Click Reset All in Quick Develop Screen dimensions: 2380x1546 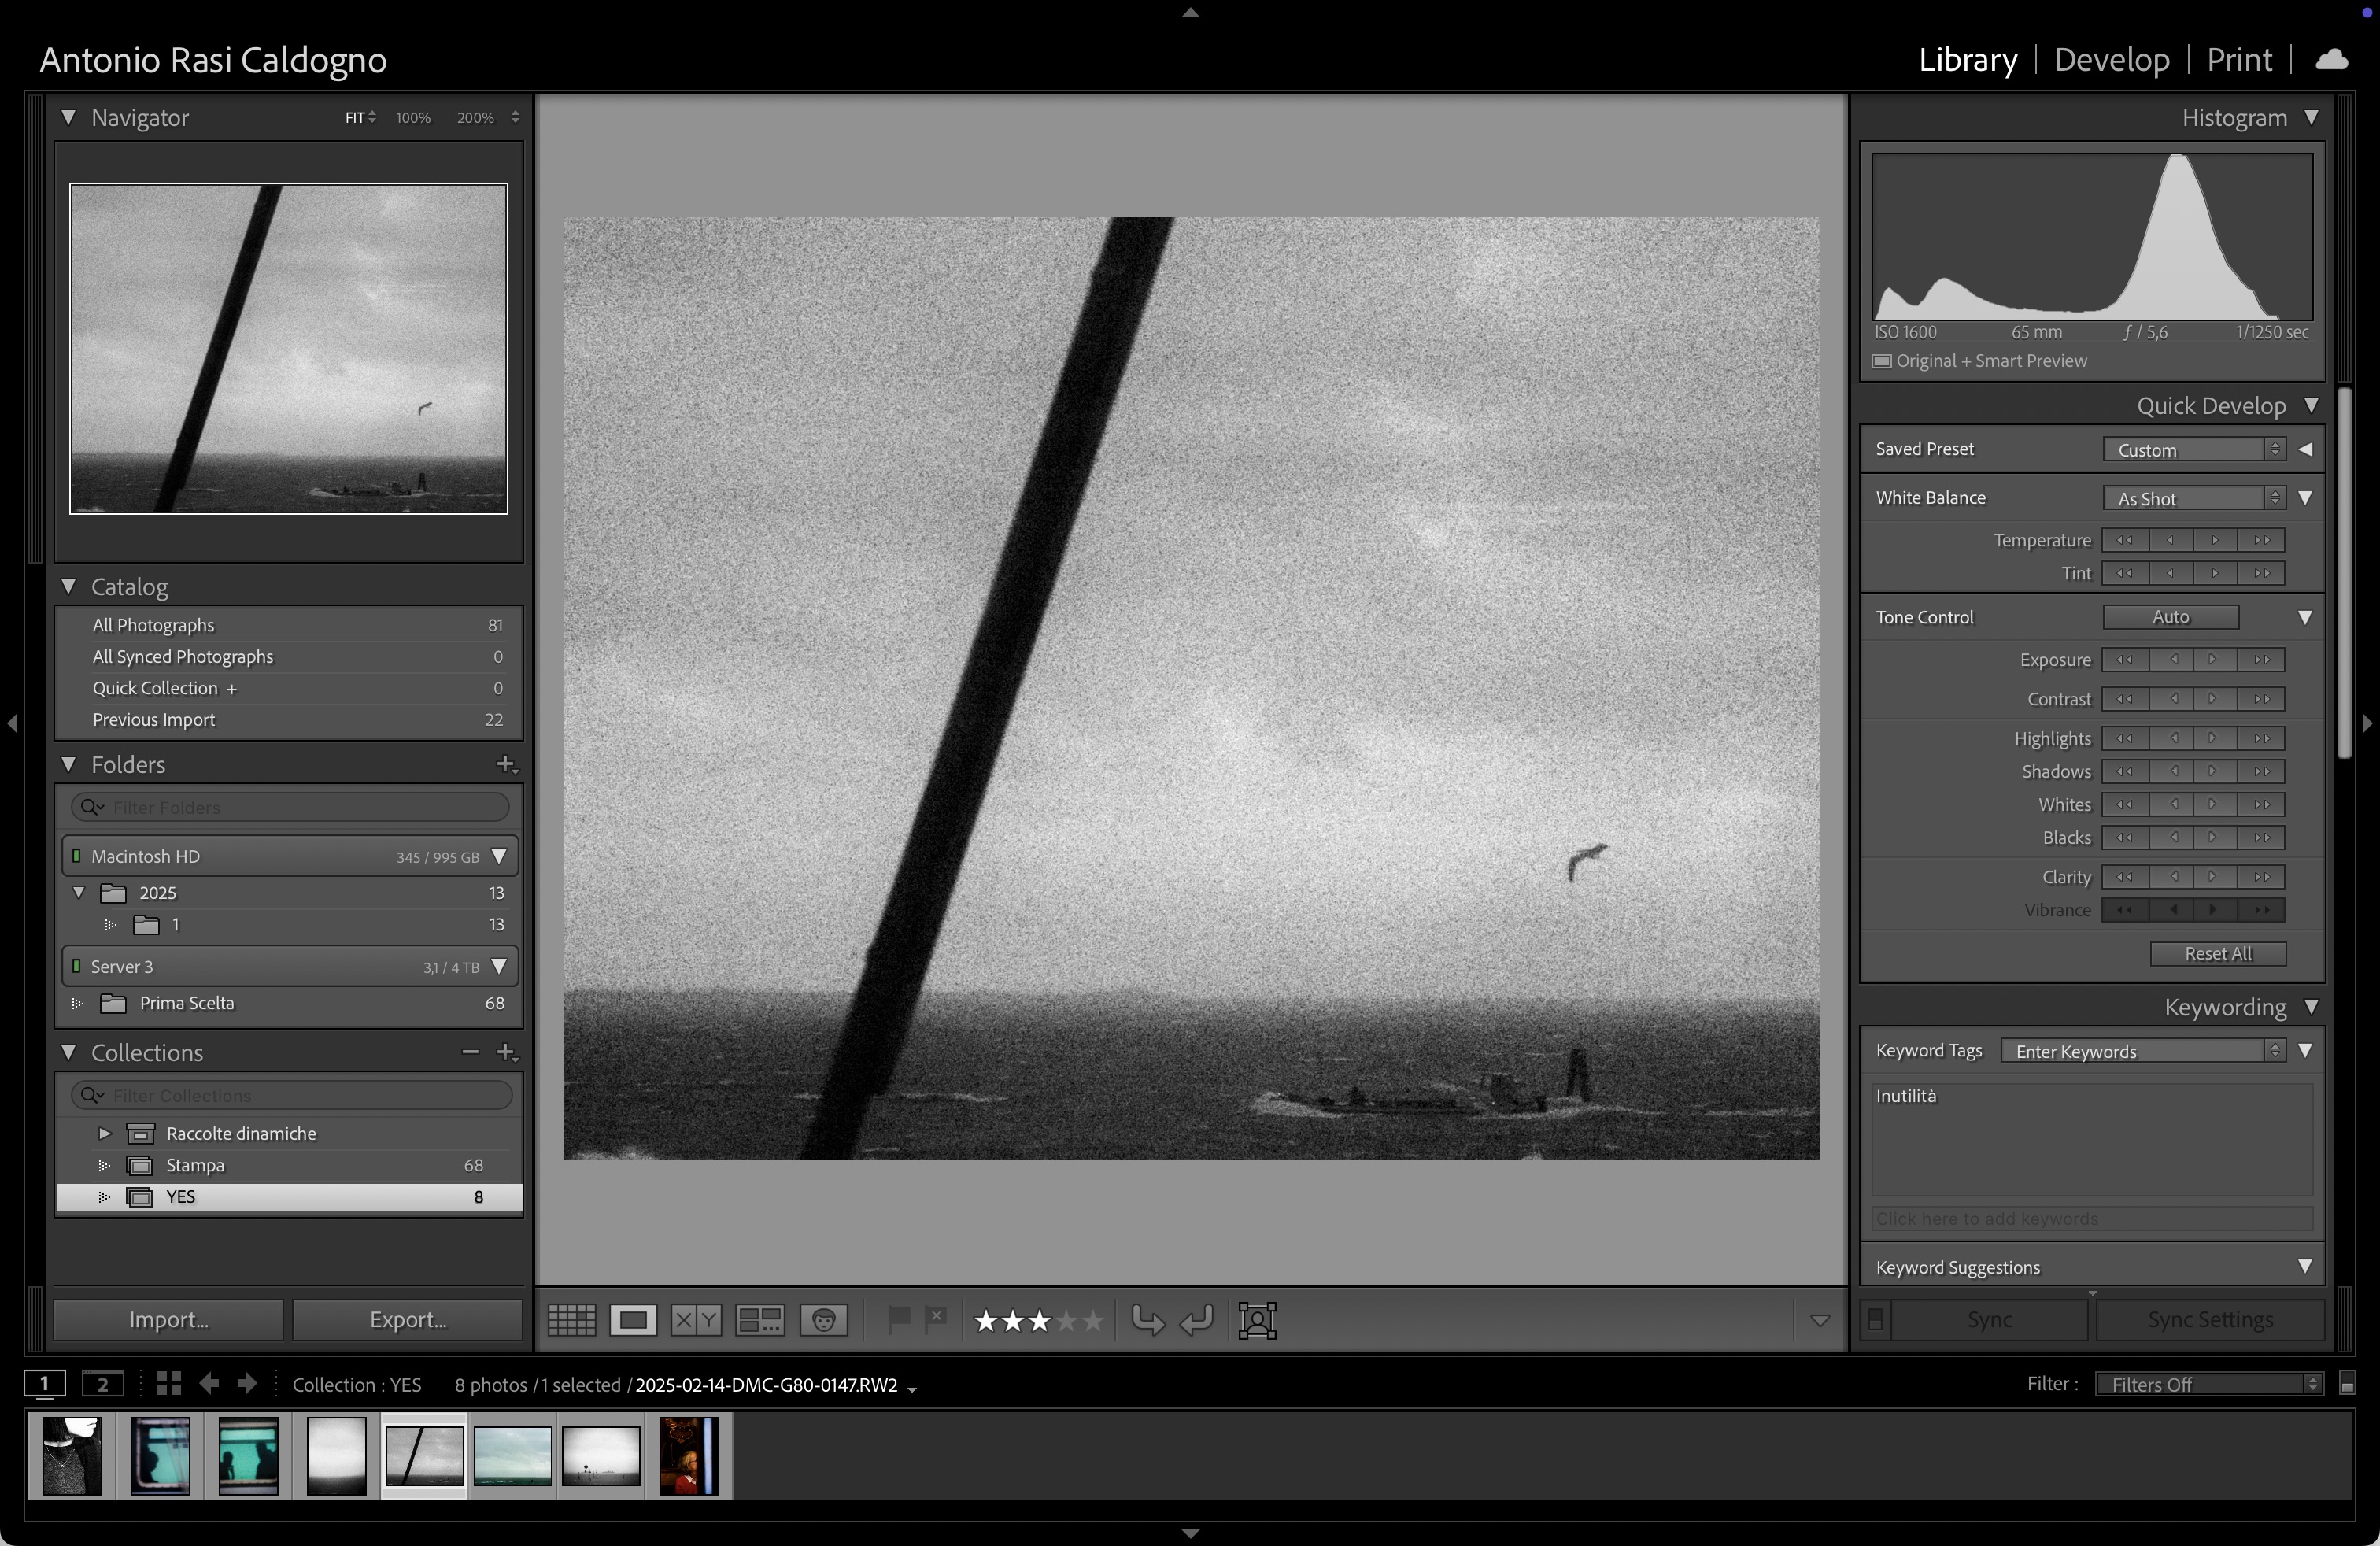2218,954
